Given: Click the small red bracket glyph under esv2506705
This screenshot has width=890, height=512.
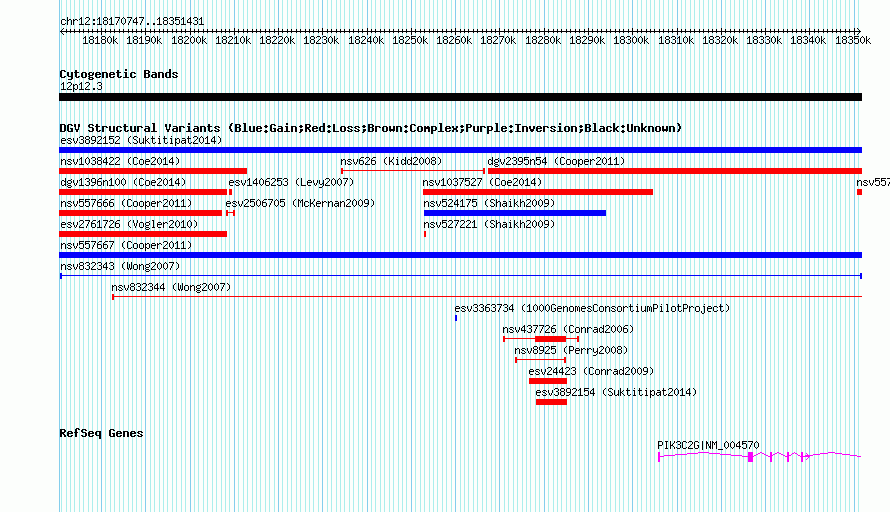Looking at the screenshot, I should [x=230, y=213].
